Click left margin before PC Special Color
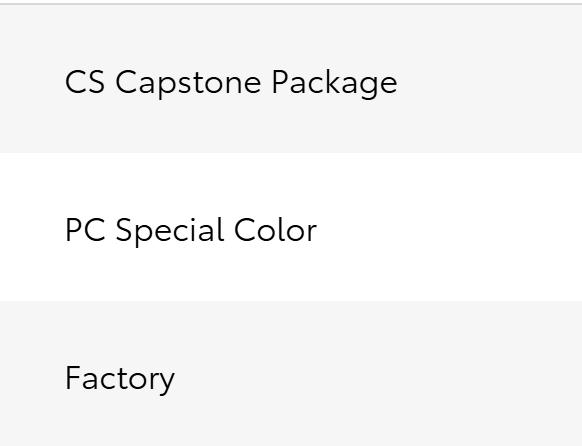Image resolution: width=582 pixels, height=446 pixels. (x=32, y=230)
